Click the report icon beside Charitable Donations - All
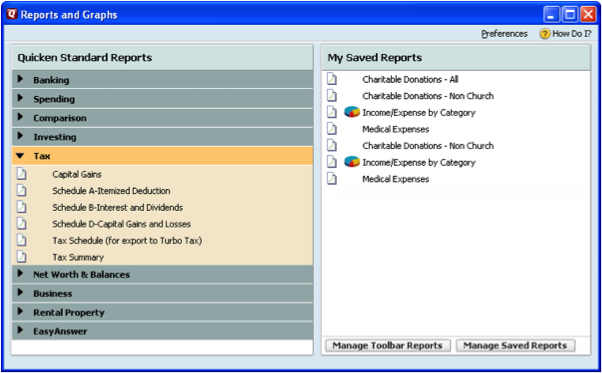Viewport: 602px width, 373px height. 332,79
